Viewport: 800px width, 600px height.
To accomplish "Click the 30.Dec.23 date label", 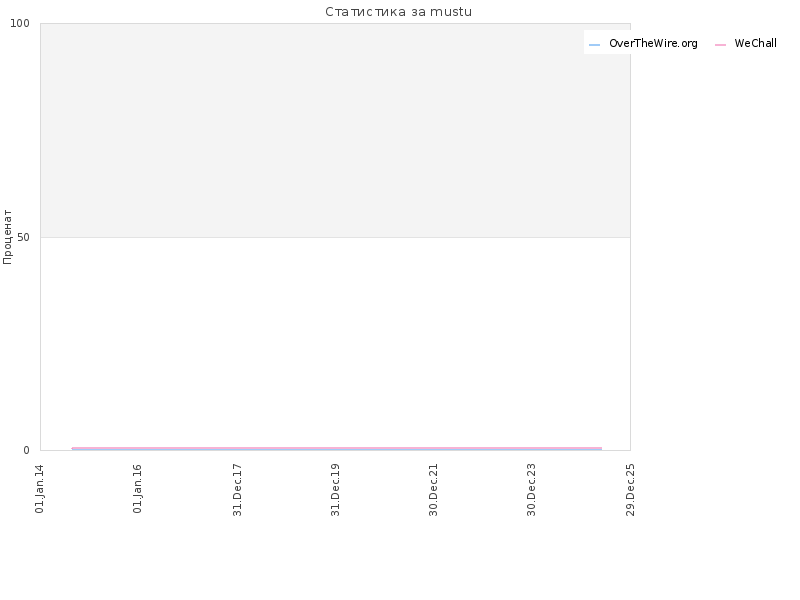I will (x=531, y=490).
